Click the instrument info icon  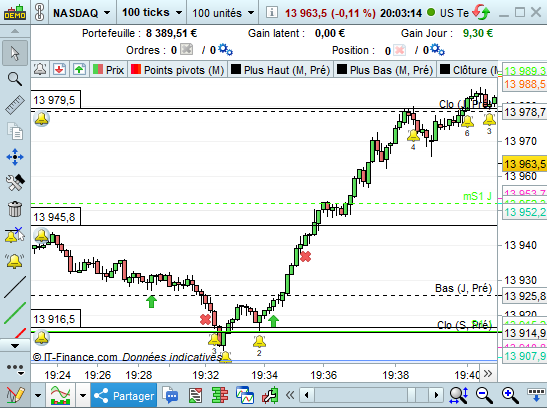pyautogui.click(x=272, y=13)
